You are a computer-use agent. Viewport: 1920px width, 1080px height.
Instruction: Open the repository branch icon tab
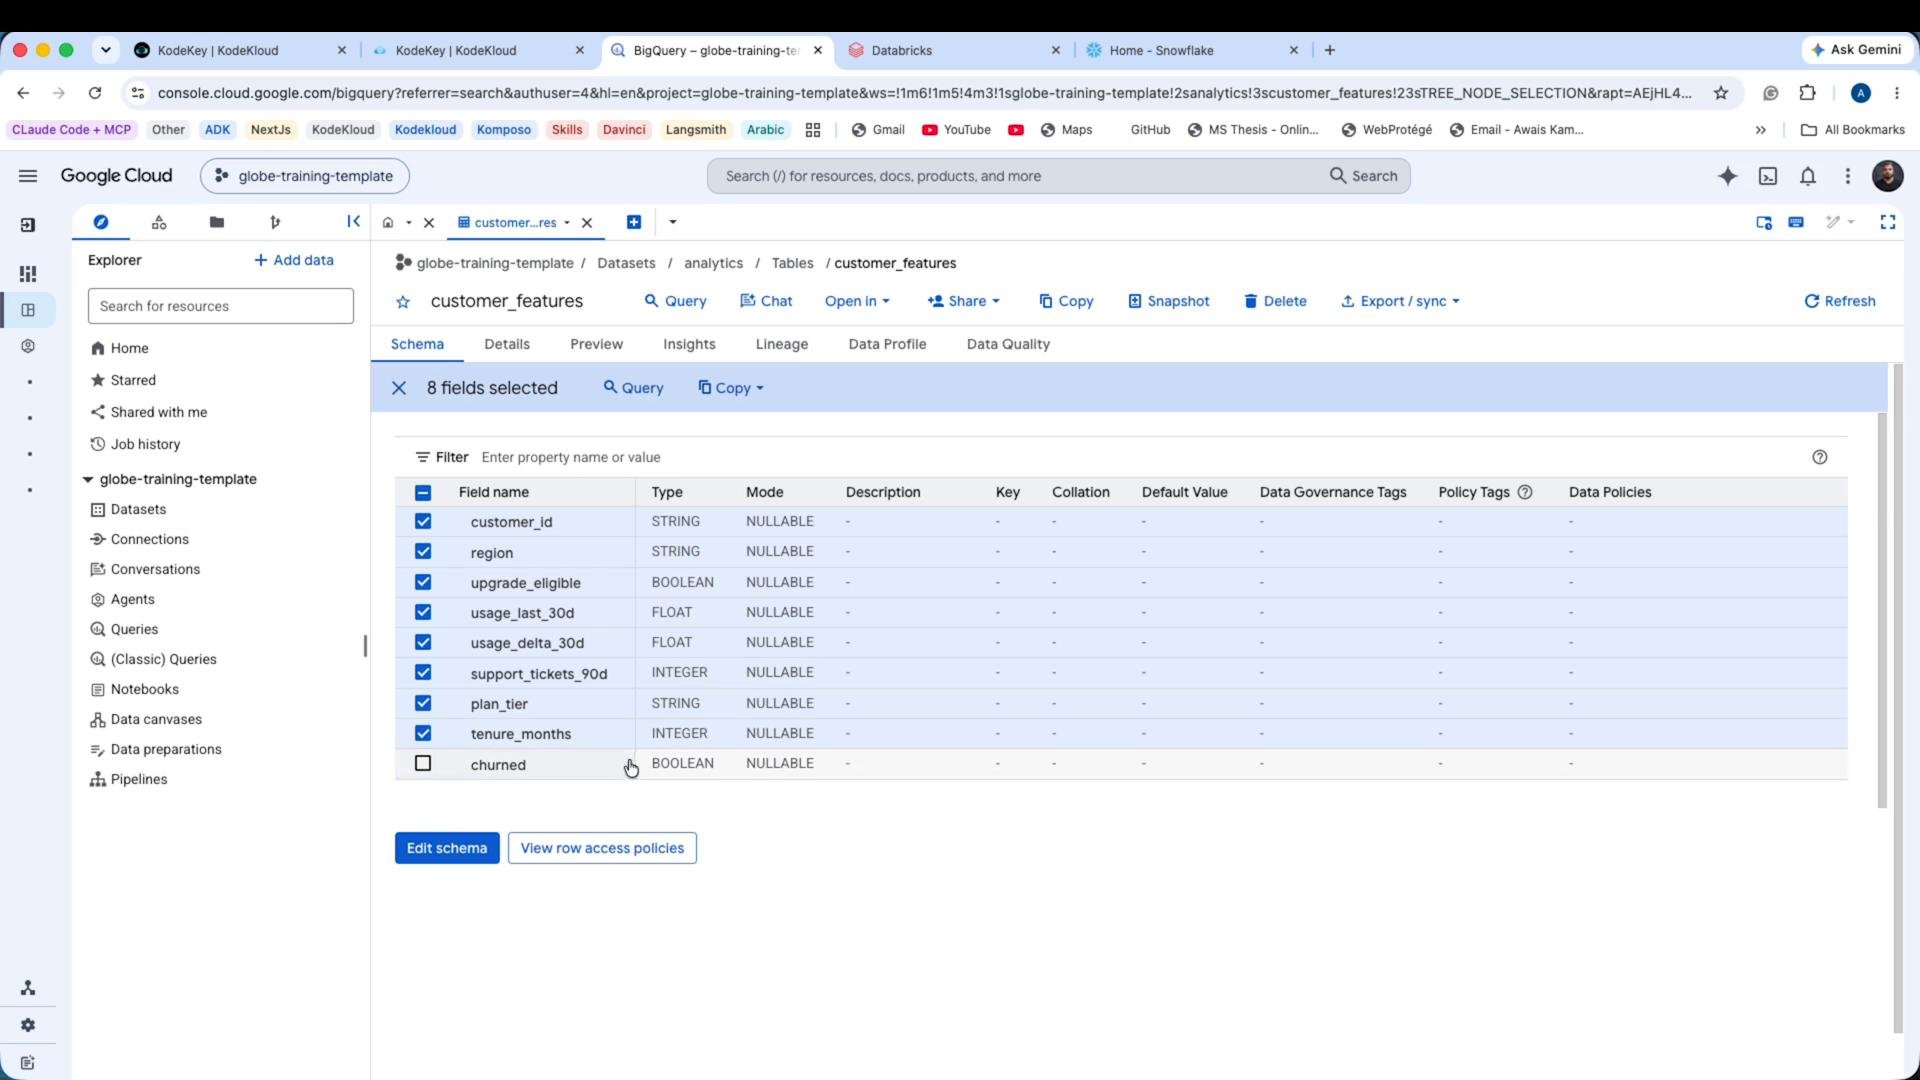(275, 222)
